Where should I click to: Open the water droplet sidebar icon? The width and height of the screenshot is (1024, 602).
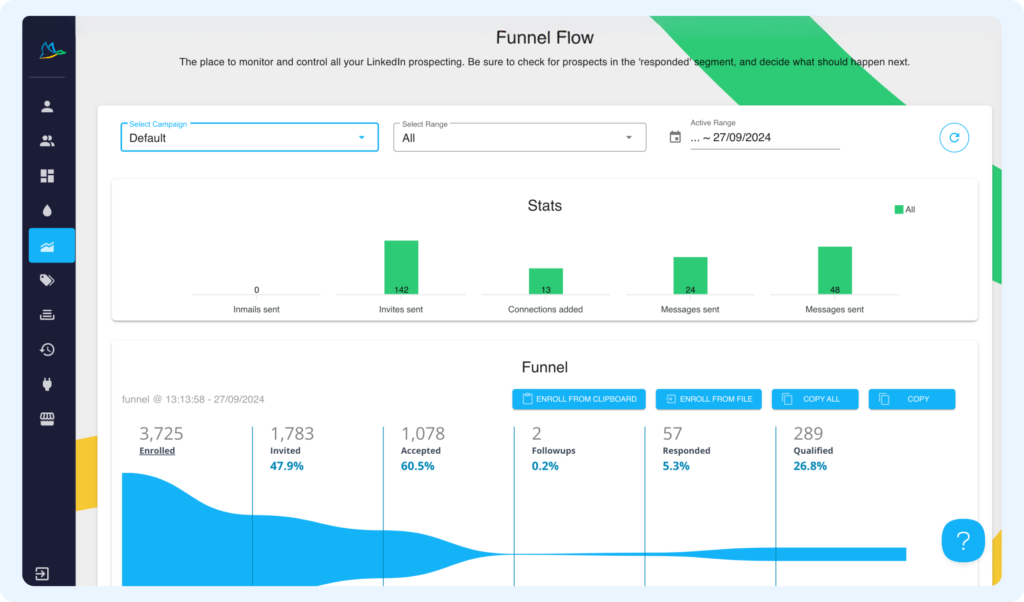pos(47,211)
